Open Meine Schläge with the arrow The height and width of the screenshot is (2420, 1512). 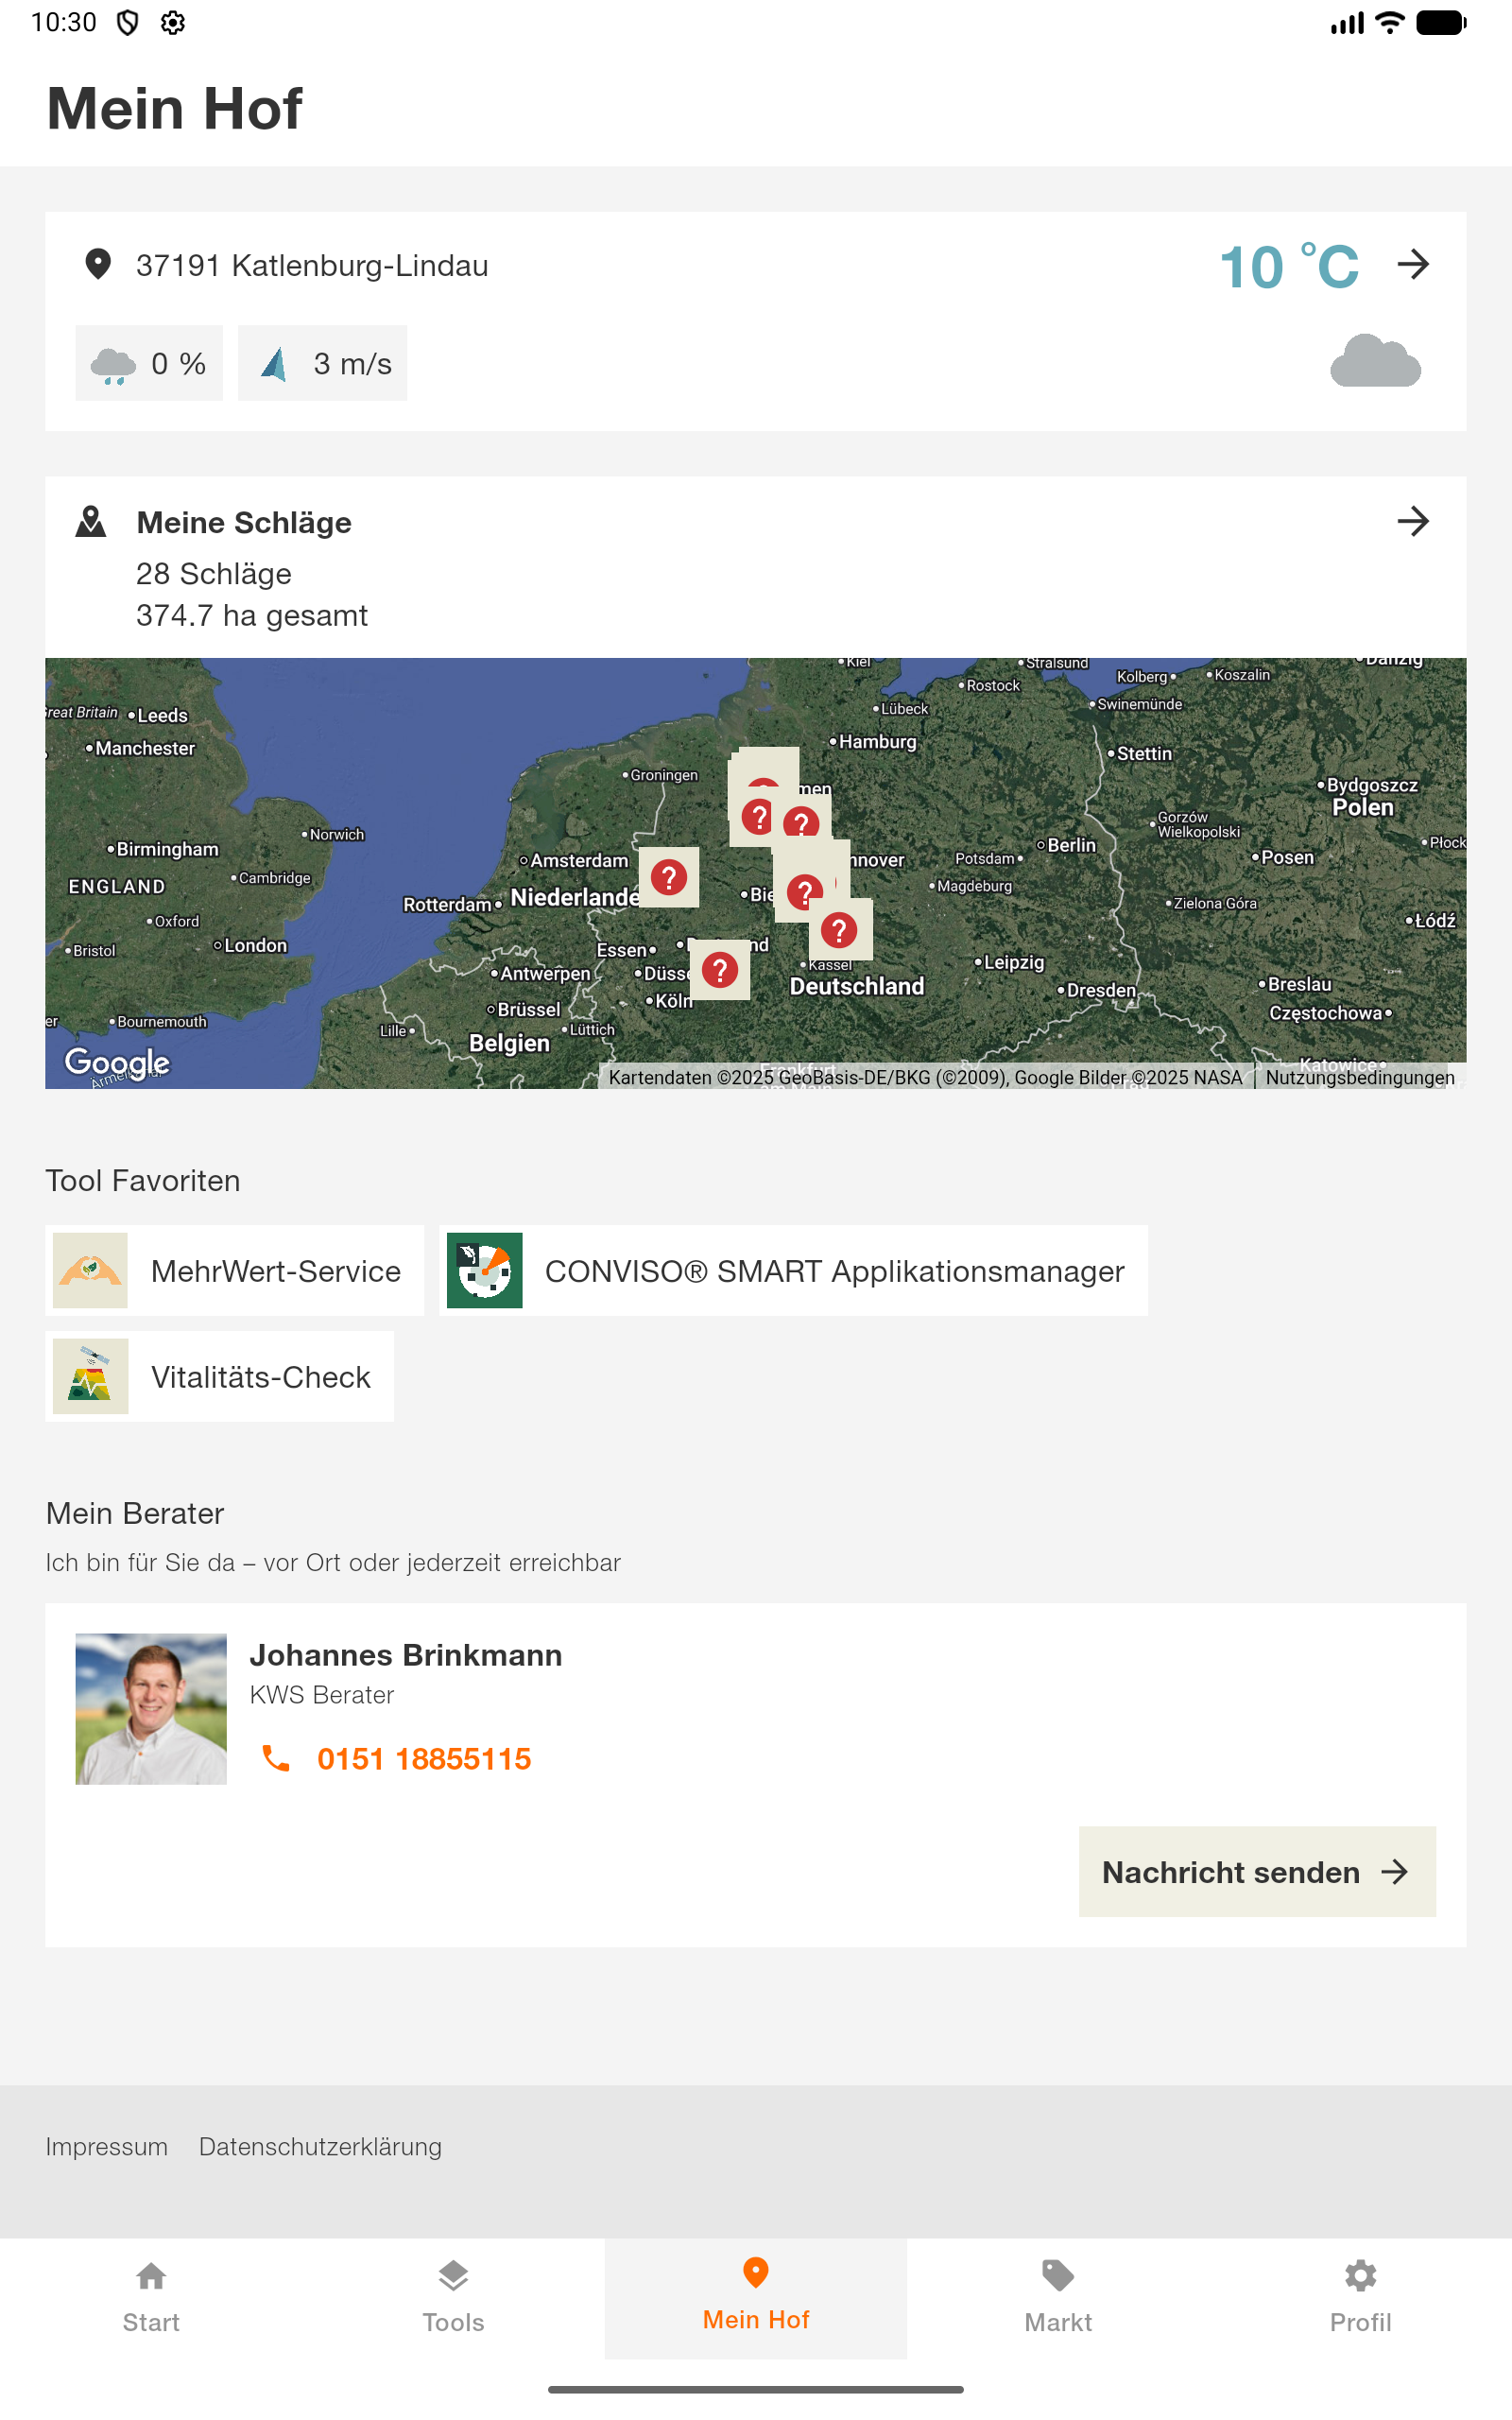tap(1413, 522)
